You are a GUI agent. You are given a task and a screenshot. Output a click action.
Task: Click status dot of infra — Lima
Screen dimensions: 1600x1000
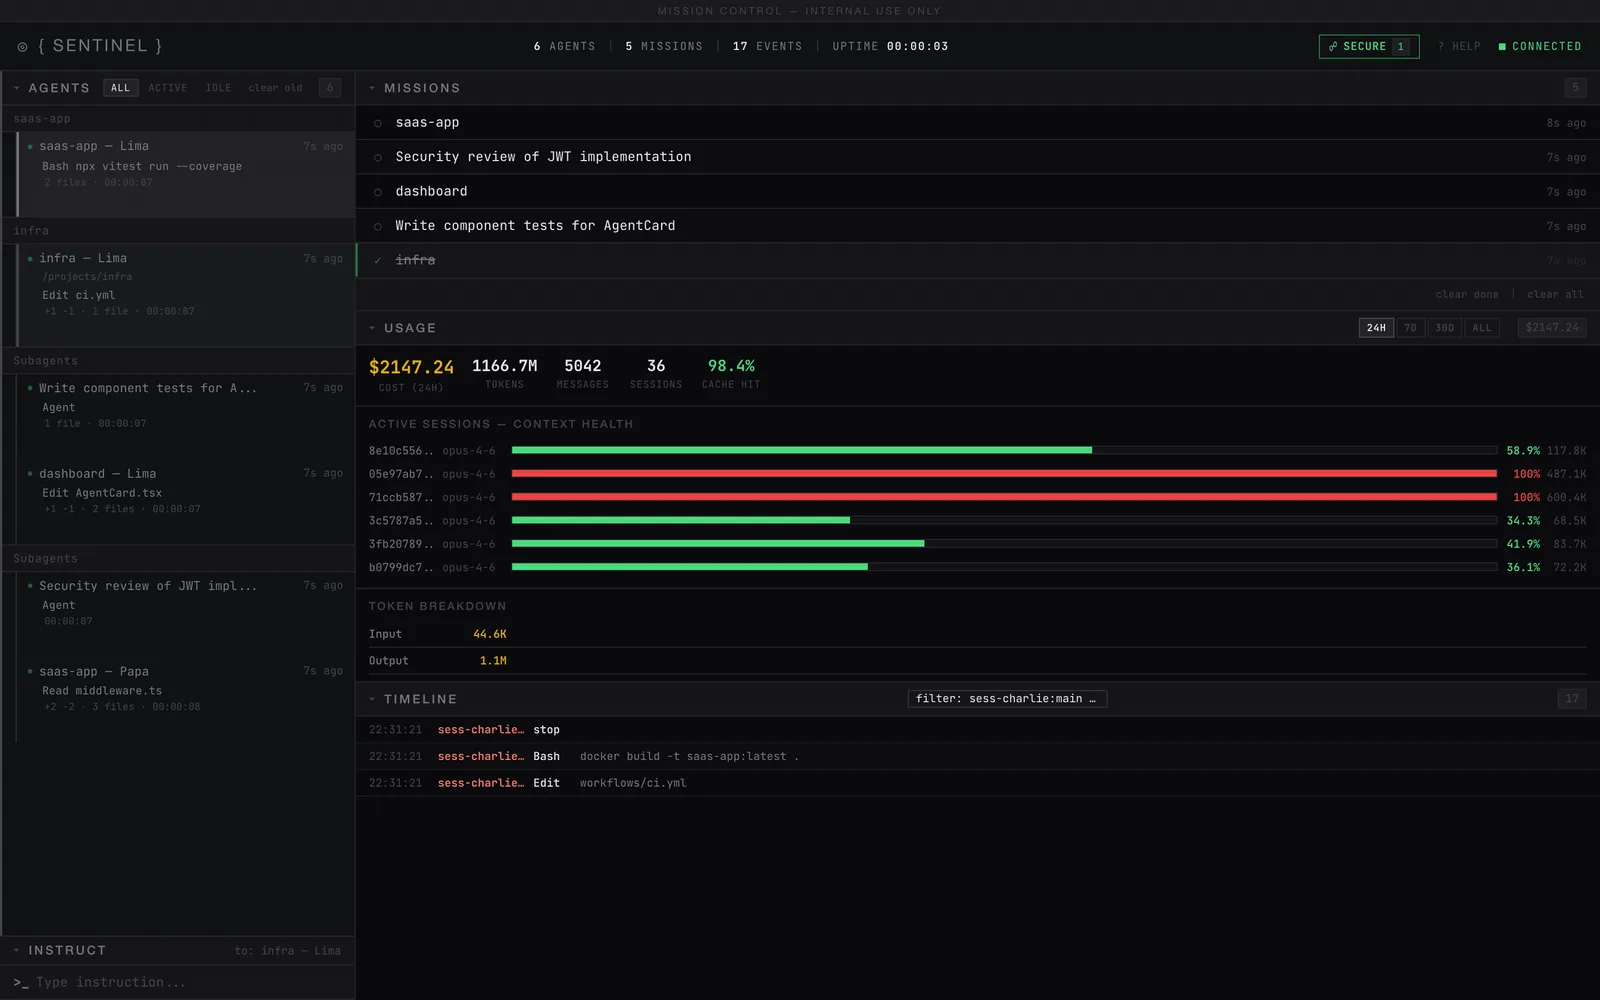click(30, 259)
